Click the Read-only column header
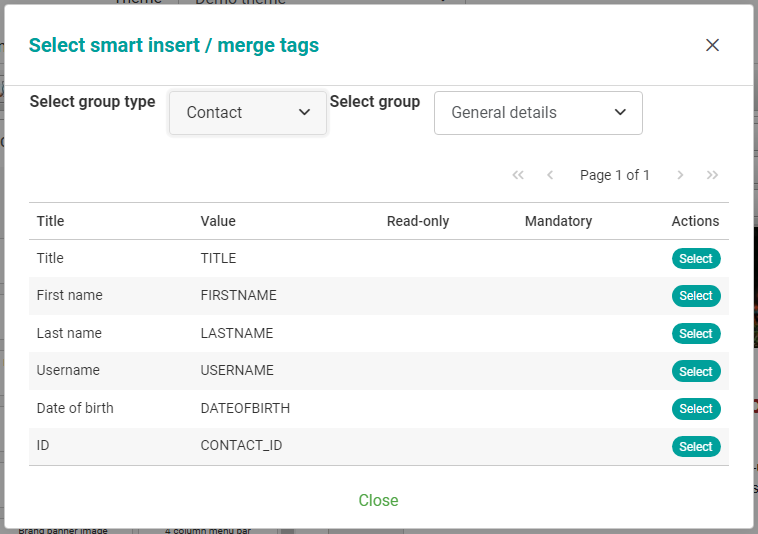This screenshot has width=758, height=534. pos(418,221)
